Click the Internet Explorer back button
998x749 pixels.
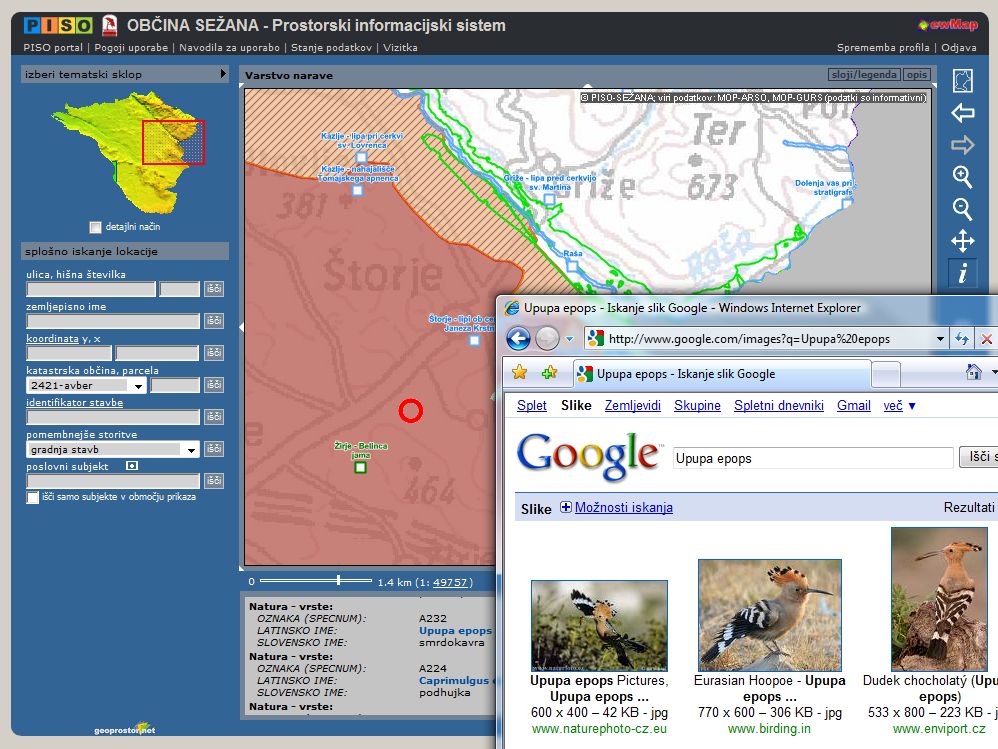tap(518, 339)
